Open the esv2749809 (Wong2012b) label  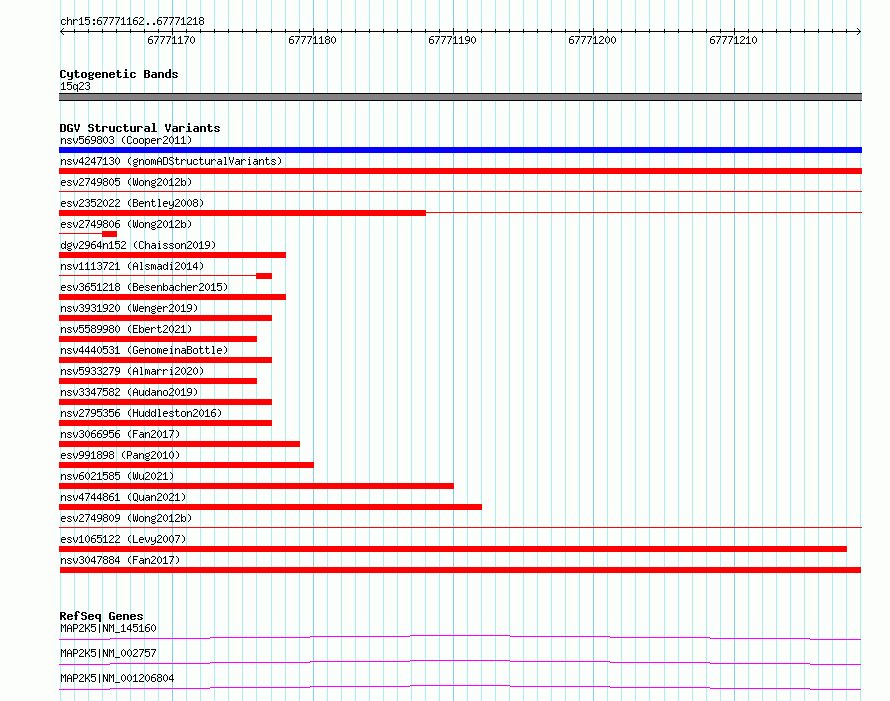pyautogui.click(x=126, y=518)
